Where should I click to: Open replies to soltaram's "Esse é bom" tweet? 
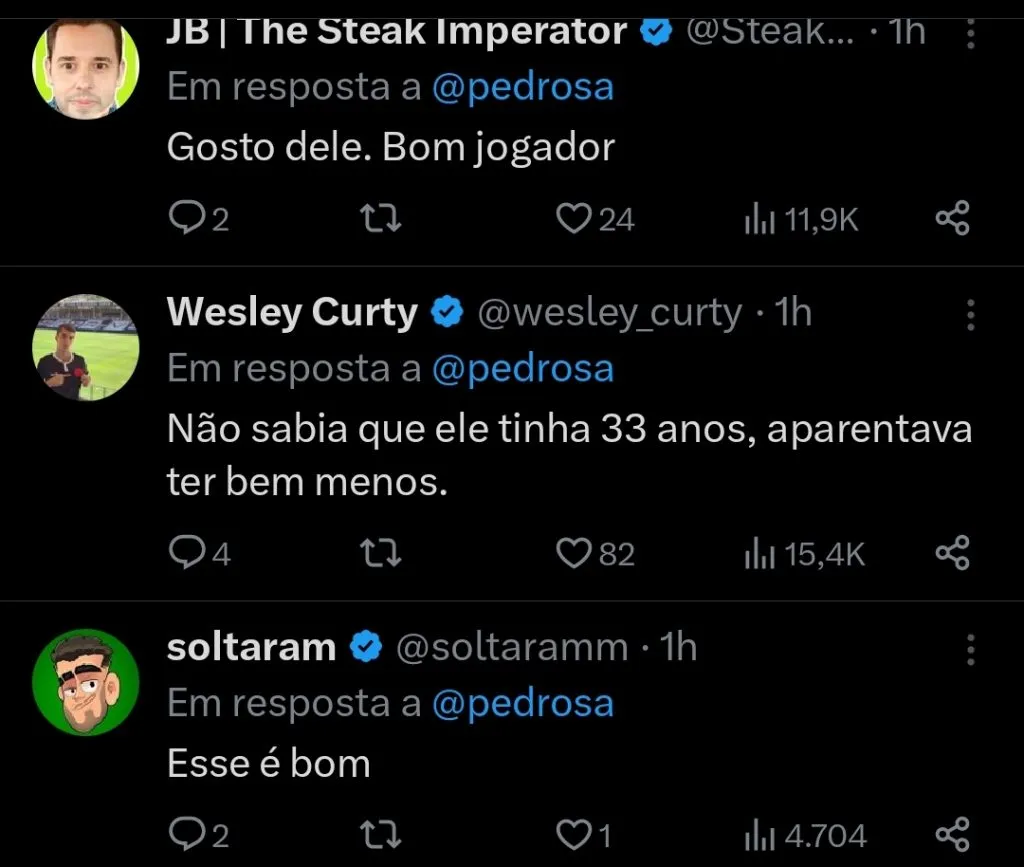pyautogui.click(x=190, y=833)
